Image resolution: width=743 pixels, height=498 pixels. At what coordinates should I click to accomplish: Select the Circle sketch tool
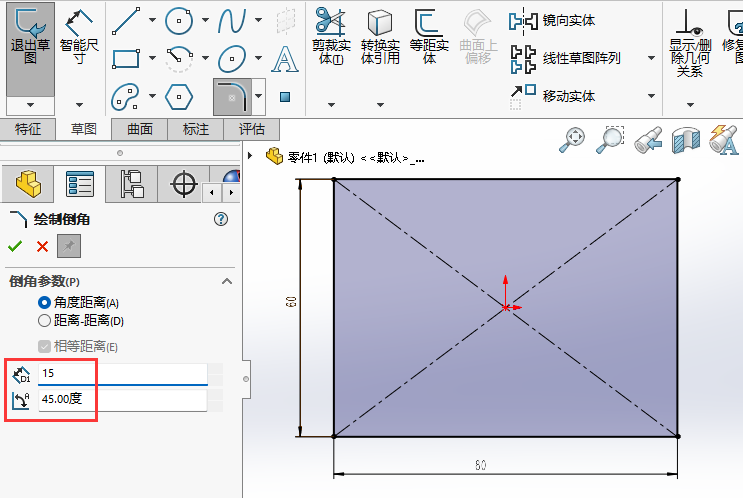point(179,21)
